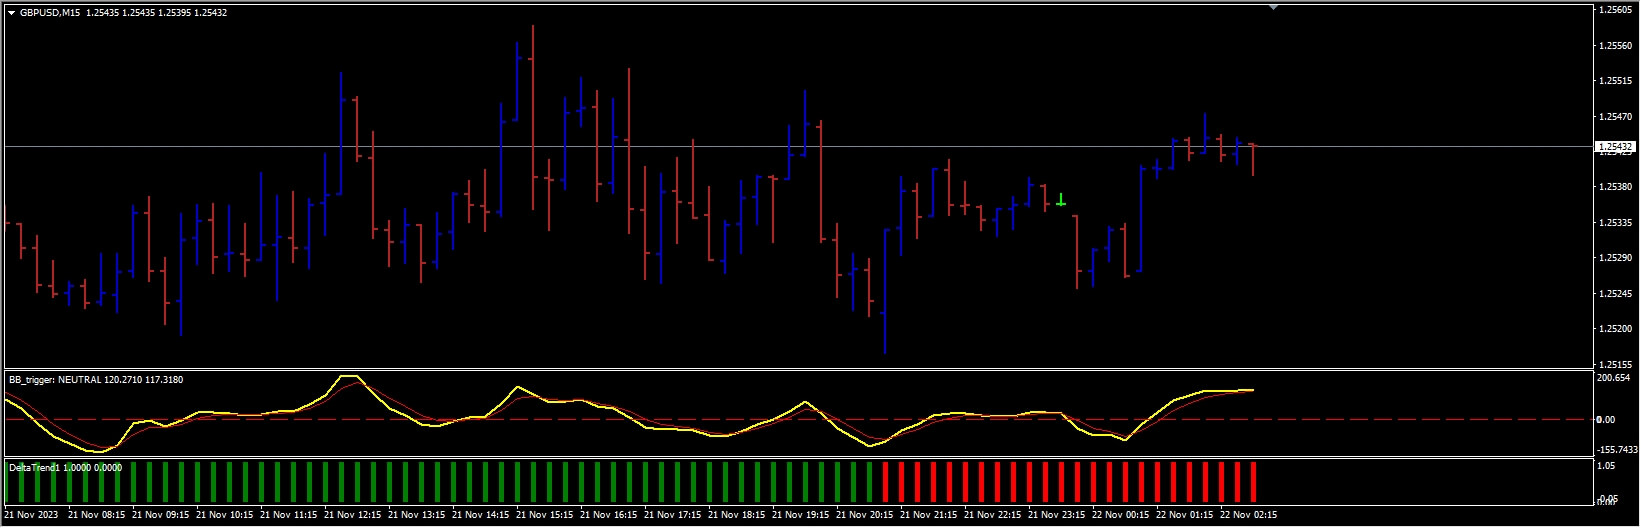The image size is (1641, 528).
Task: Click the 1.25380 price axis value
Action: tap(1615, 187)
